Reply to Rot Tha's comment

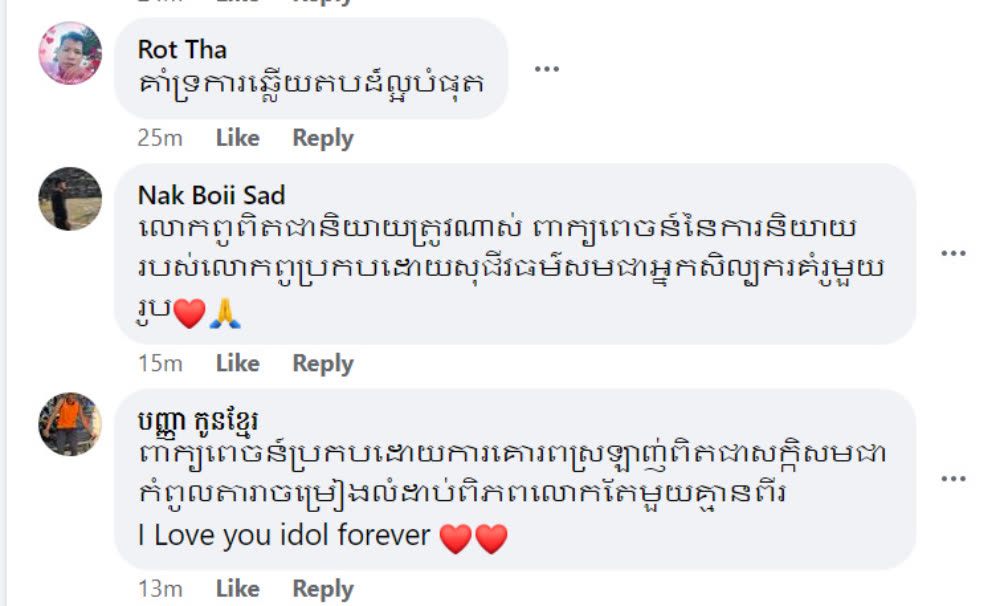click(322, 138)
